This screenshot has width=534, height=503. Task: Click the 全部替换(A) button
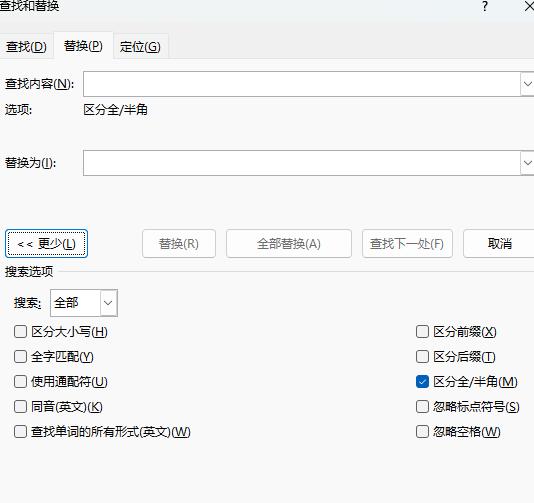[x=289, y=243]
